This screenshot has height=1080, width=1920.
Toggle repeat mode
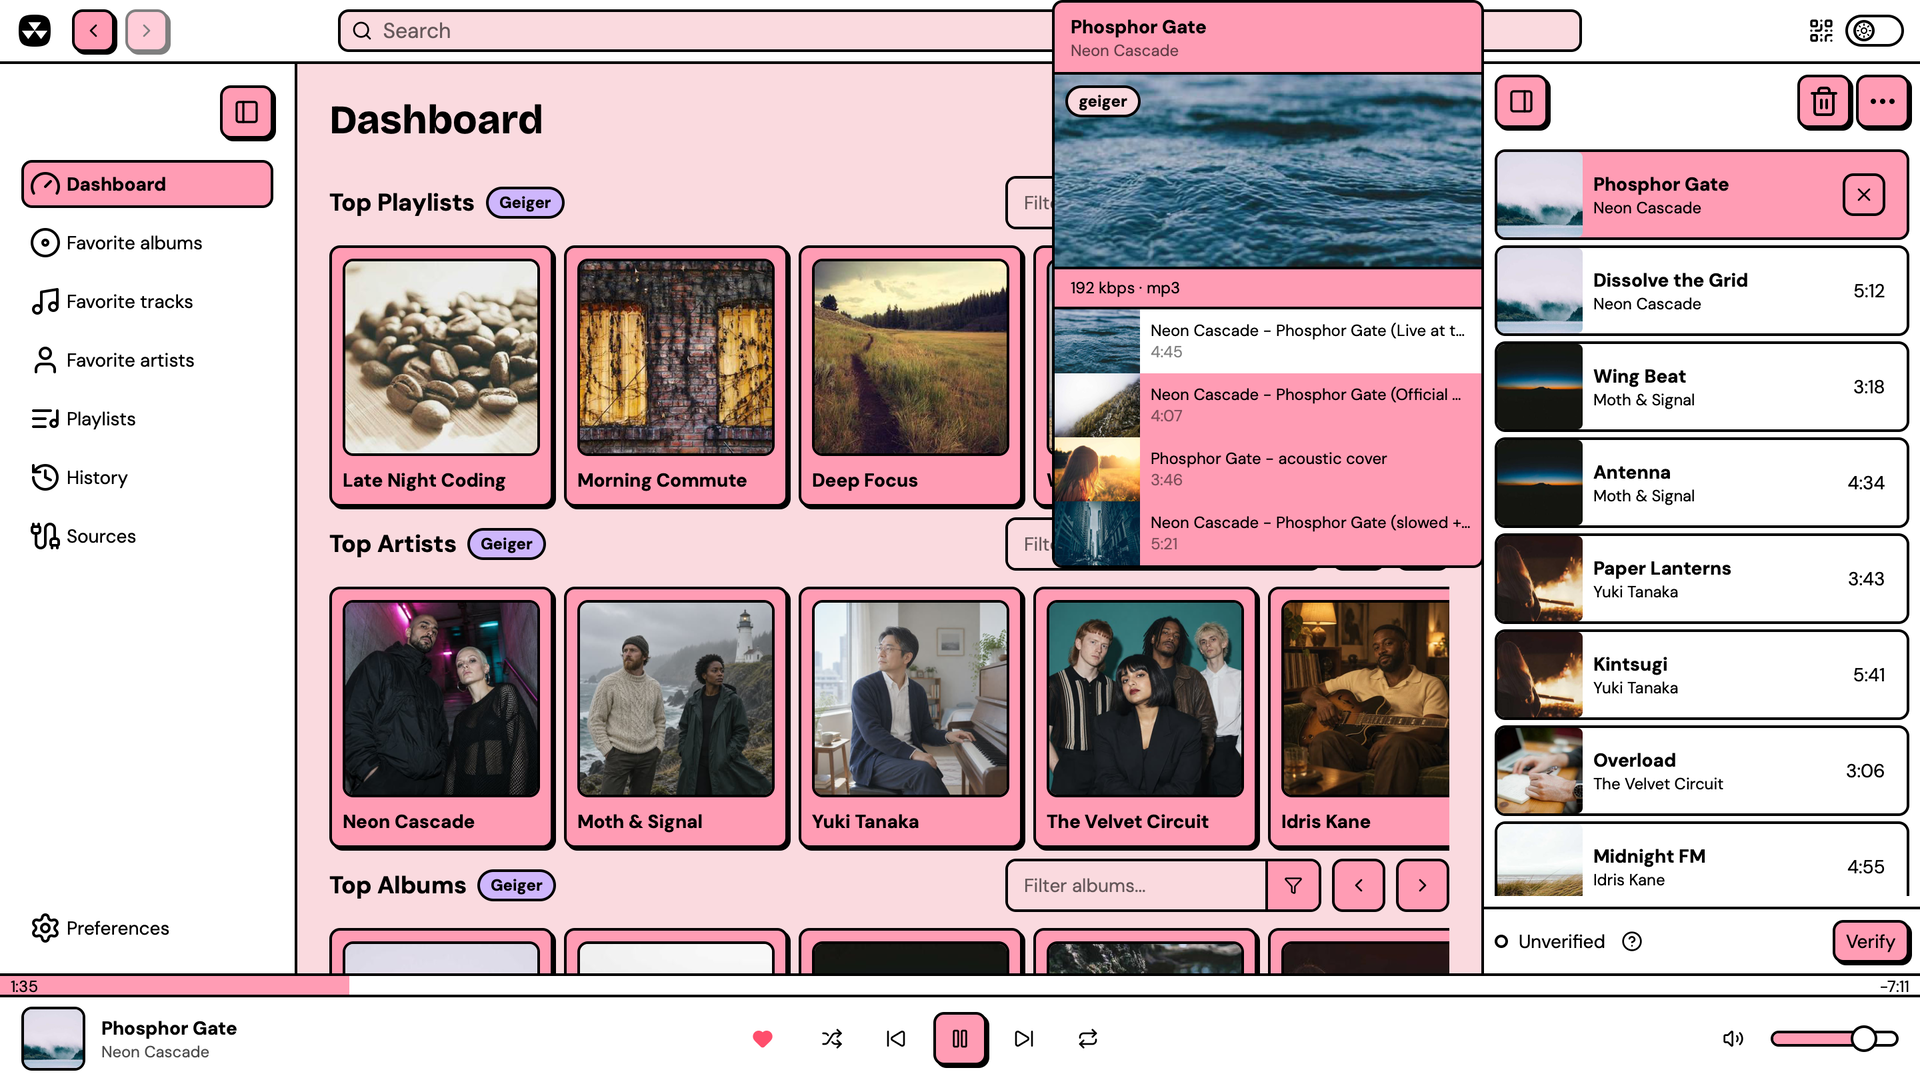click(x=1088, y=1039)
